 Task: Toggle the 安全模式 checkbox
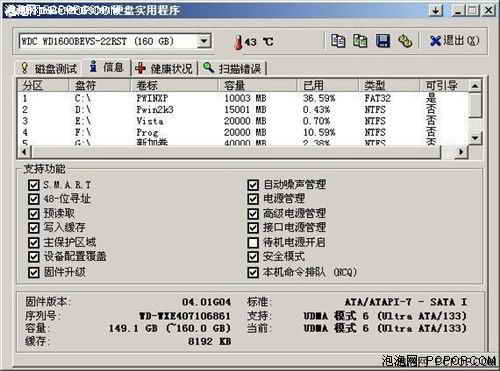253,257
